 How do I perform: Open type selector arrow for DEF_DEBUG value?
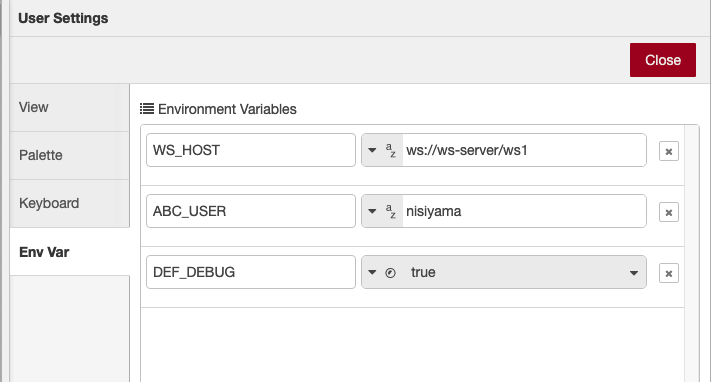tap(372, 272)
